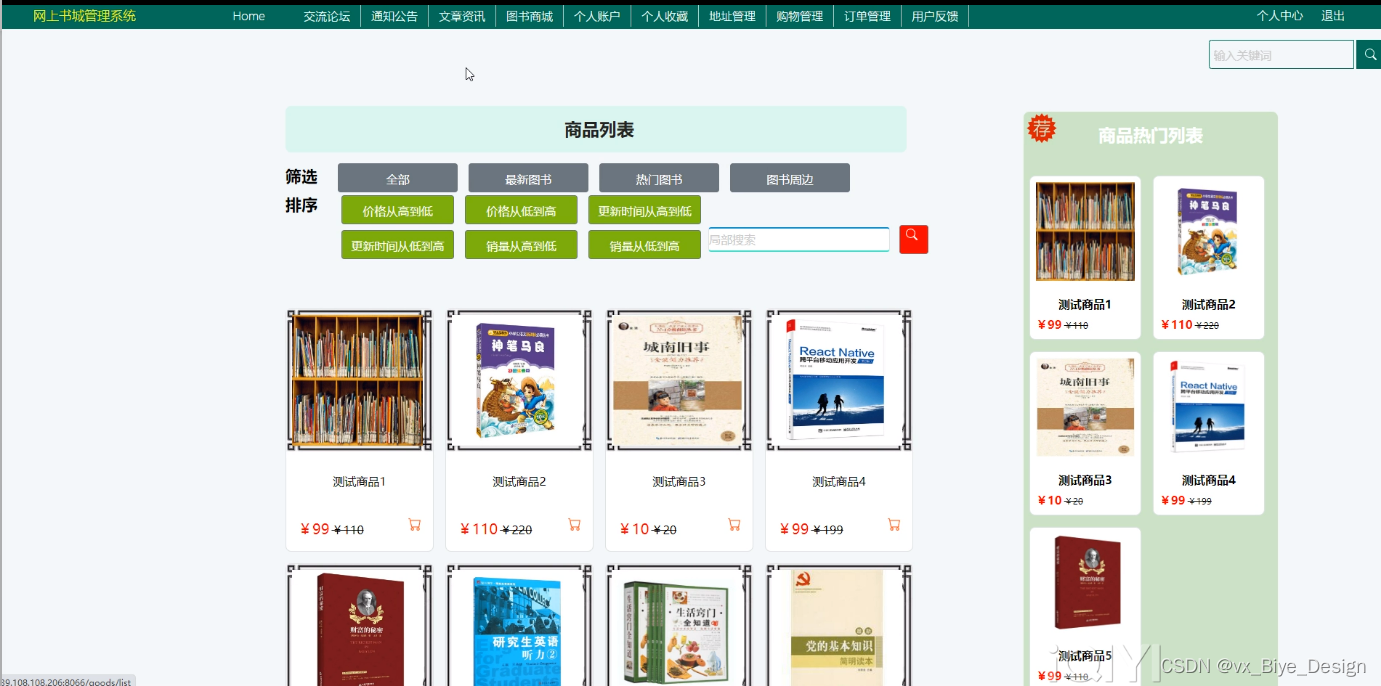Screen dimensions: 1381x686
Task: Click 测试商品4 title in hot list
Action: point(1208,481)
